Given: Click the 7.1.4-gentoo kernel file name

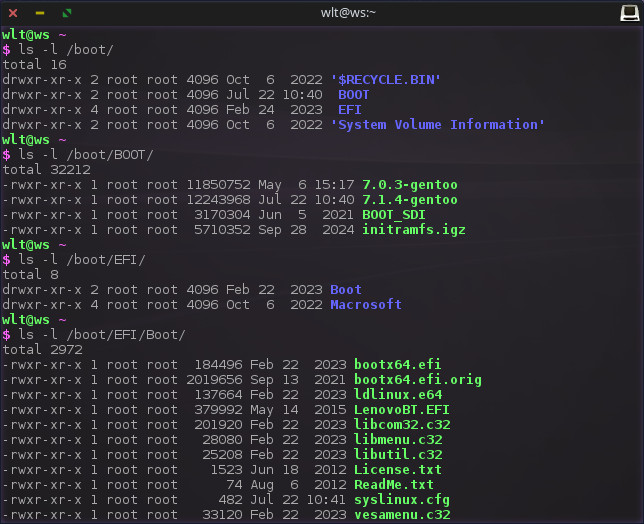Looking at the screenshot, I should point(410,200).
